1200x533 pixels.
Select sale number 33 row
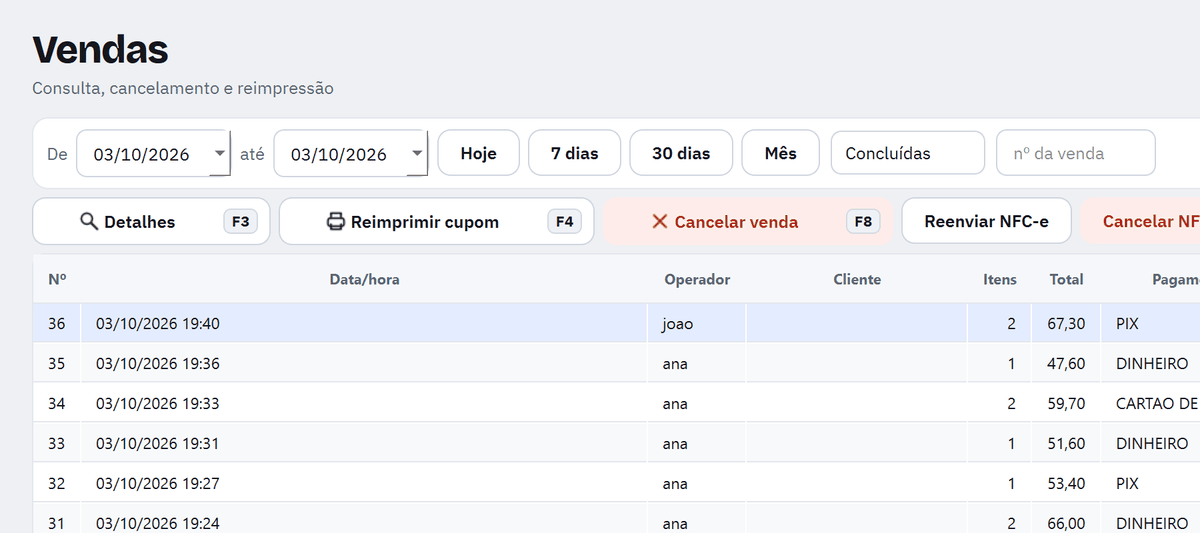tap(616, 443)
